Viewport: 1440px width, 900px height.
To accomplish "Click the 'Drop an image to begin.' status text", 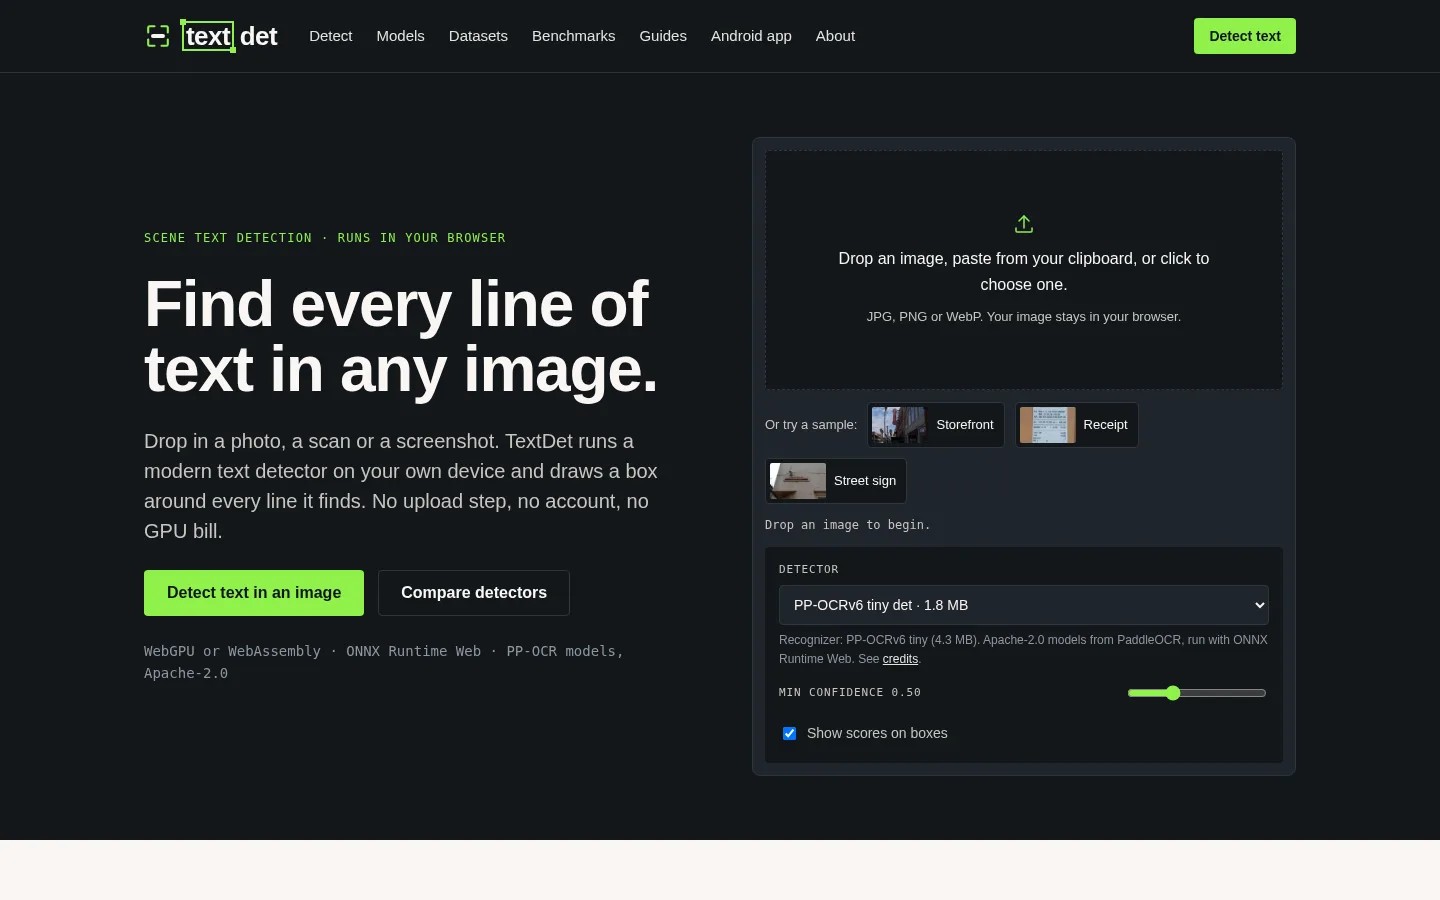I will [x=848, y=525].
